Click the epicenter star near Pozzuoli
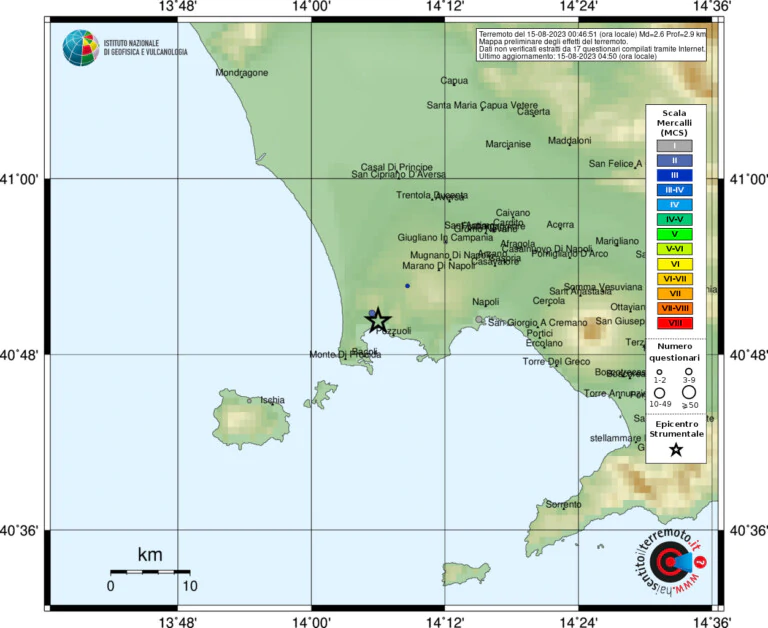The height and width of the screenshot is (628, 768). pos(378,321)
